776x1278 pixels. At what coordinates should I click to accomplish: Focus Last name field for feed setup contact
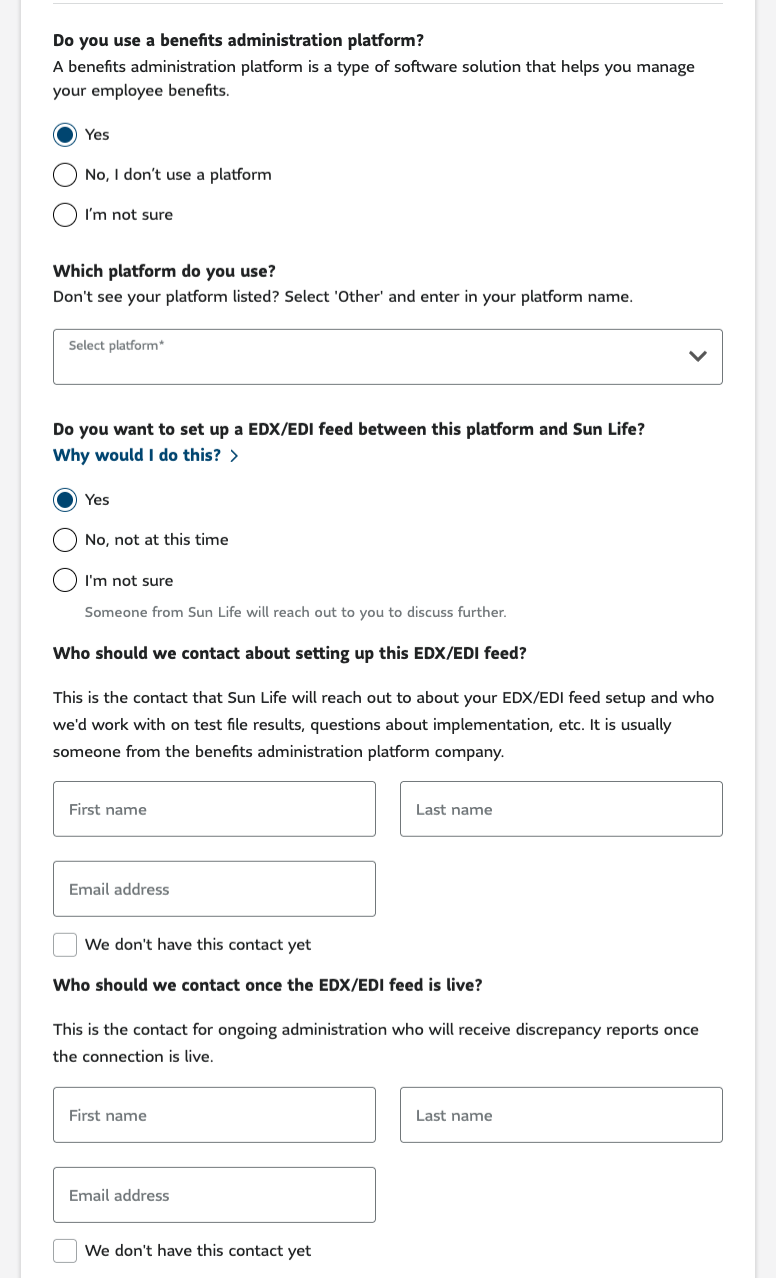pyautogui.click(x=561, y=809)
